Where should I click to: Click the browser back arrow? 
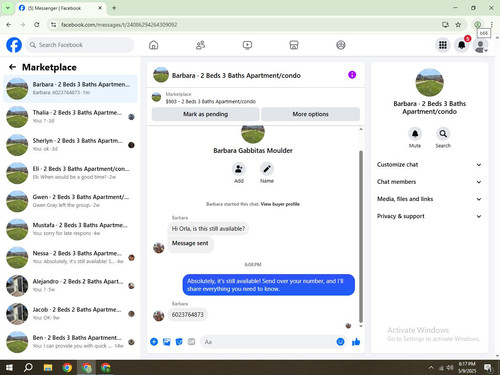(x=9, y=24)
